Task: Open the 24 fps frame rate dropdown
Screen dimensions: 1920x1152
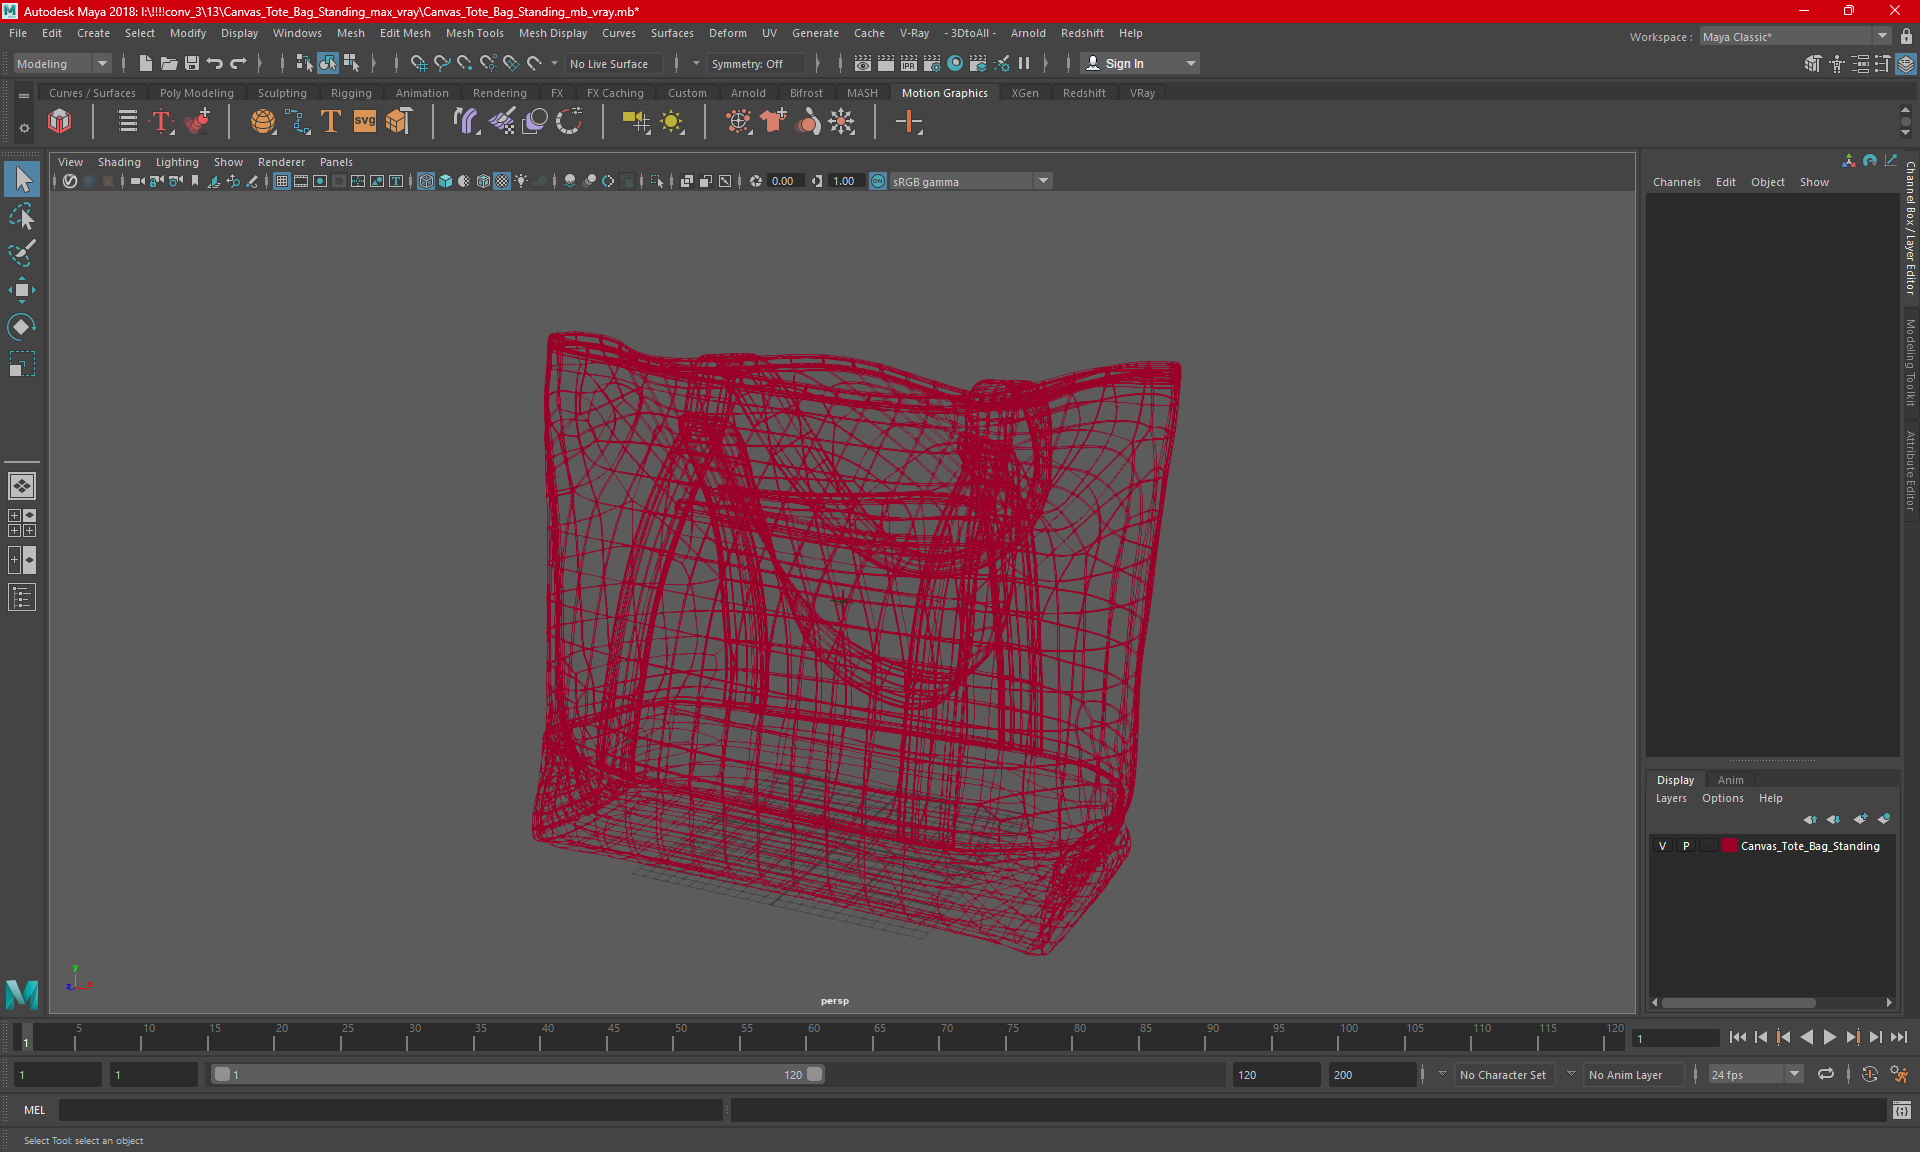Action: [1793, 1074]
